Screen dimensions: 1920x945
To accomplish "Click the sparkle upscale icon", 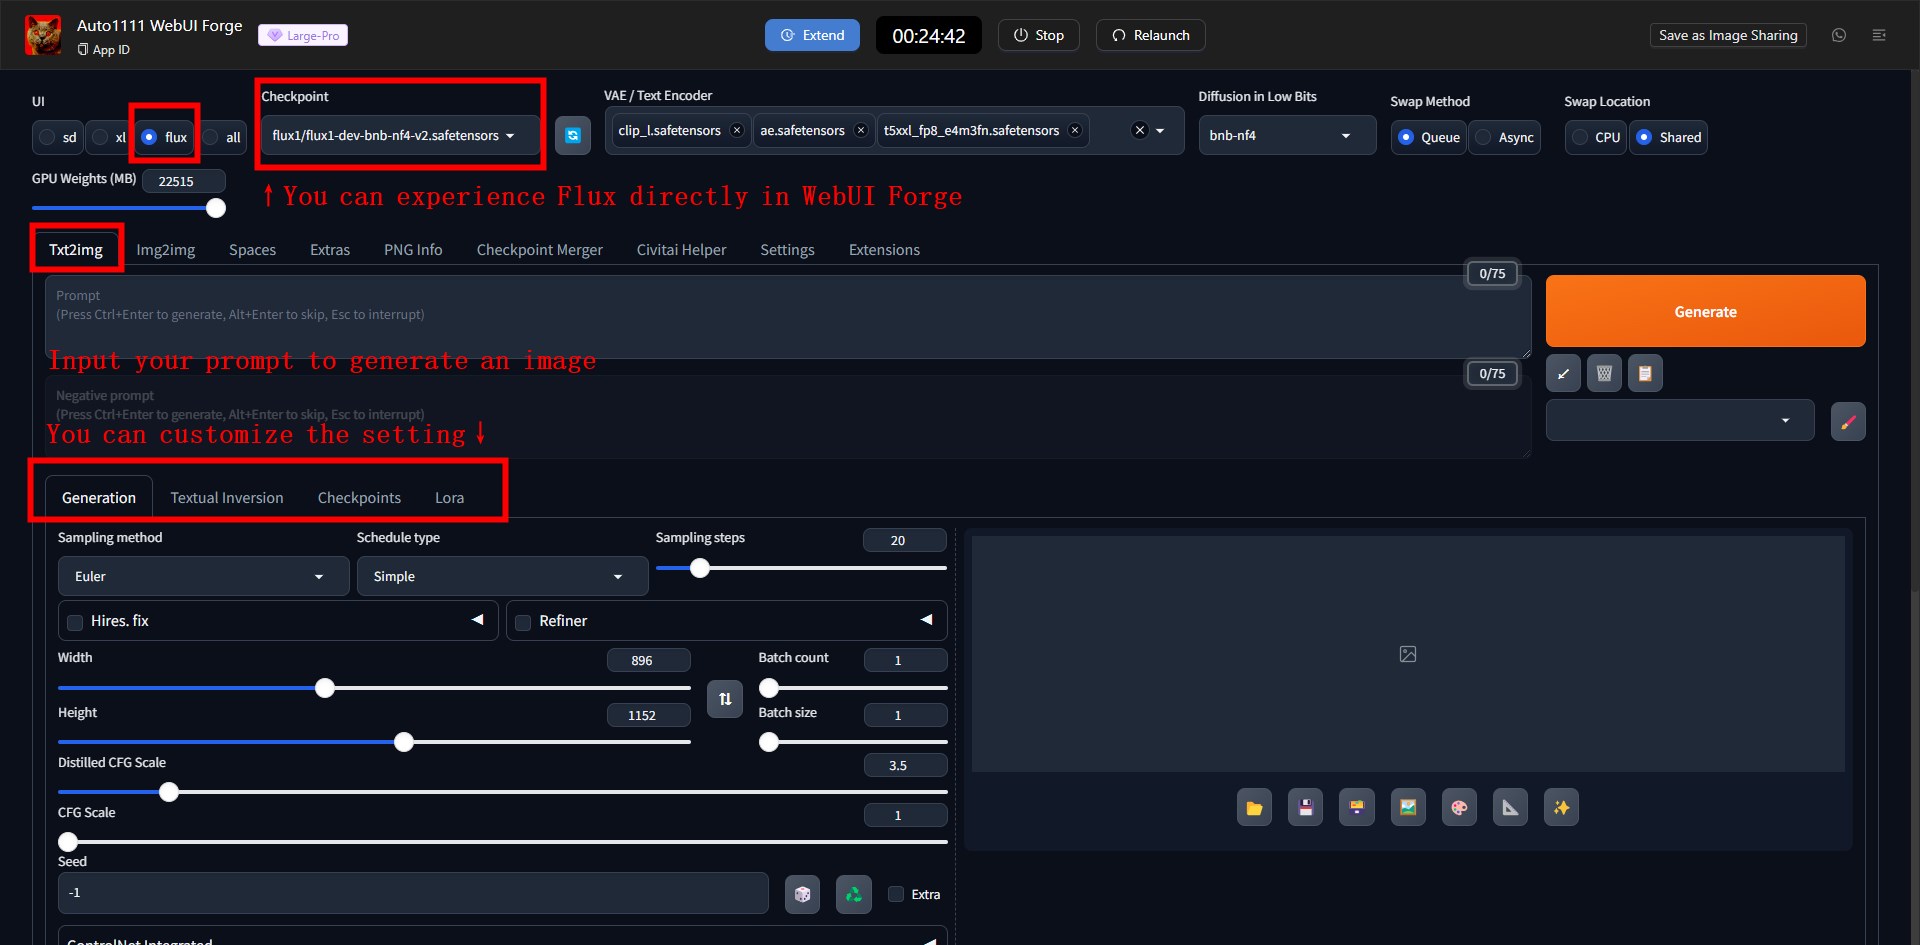I will (1561, 808).
